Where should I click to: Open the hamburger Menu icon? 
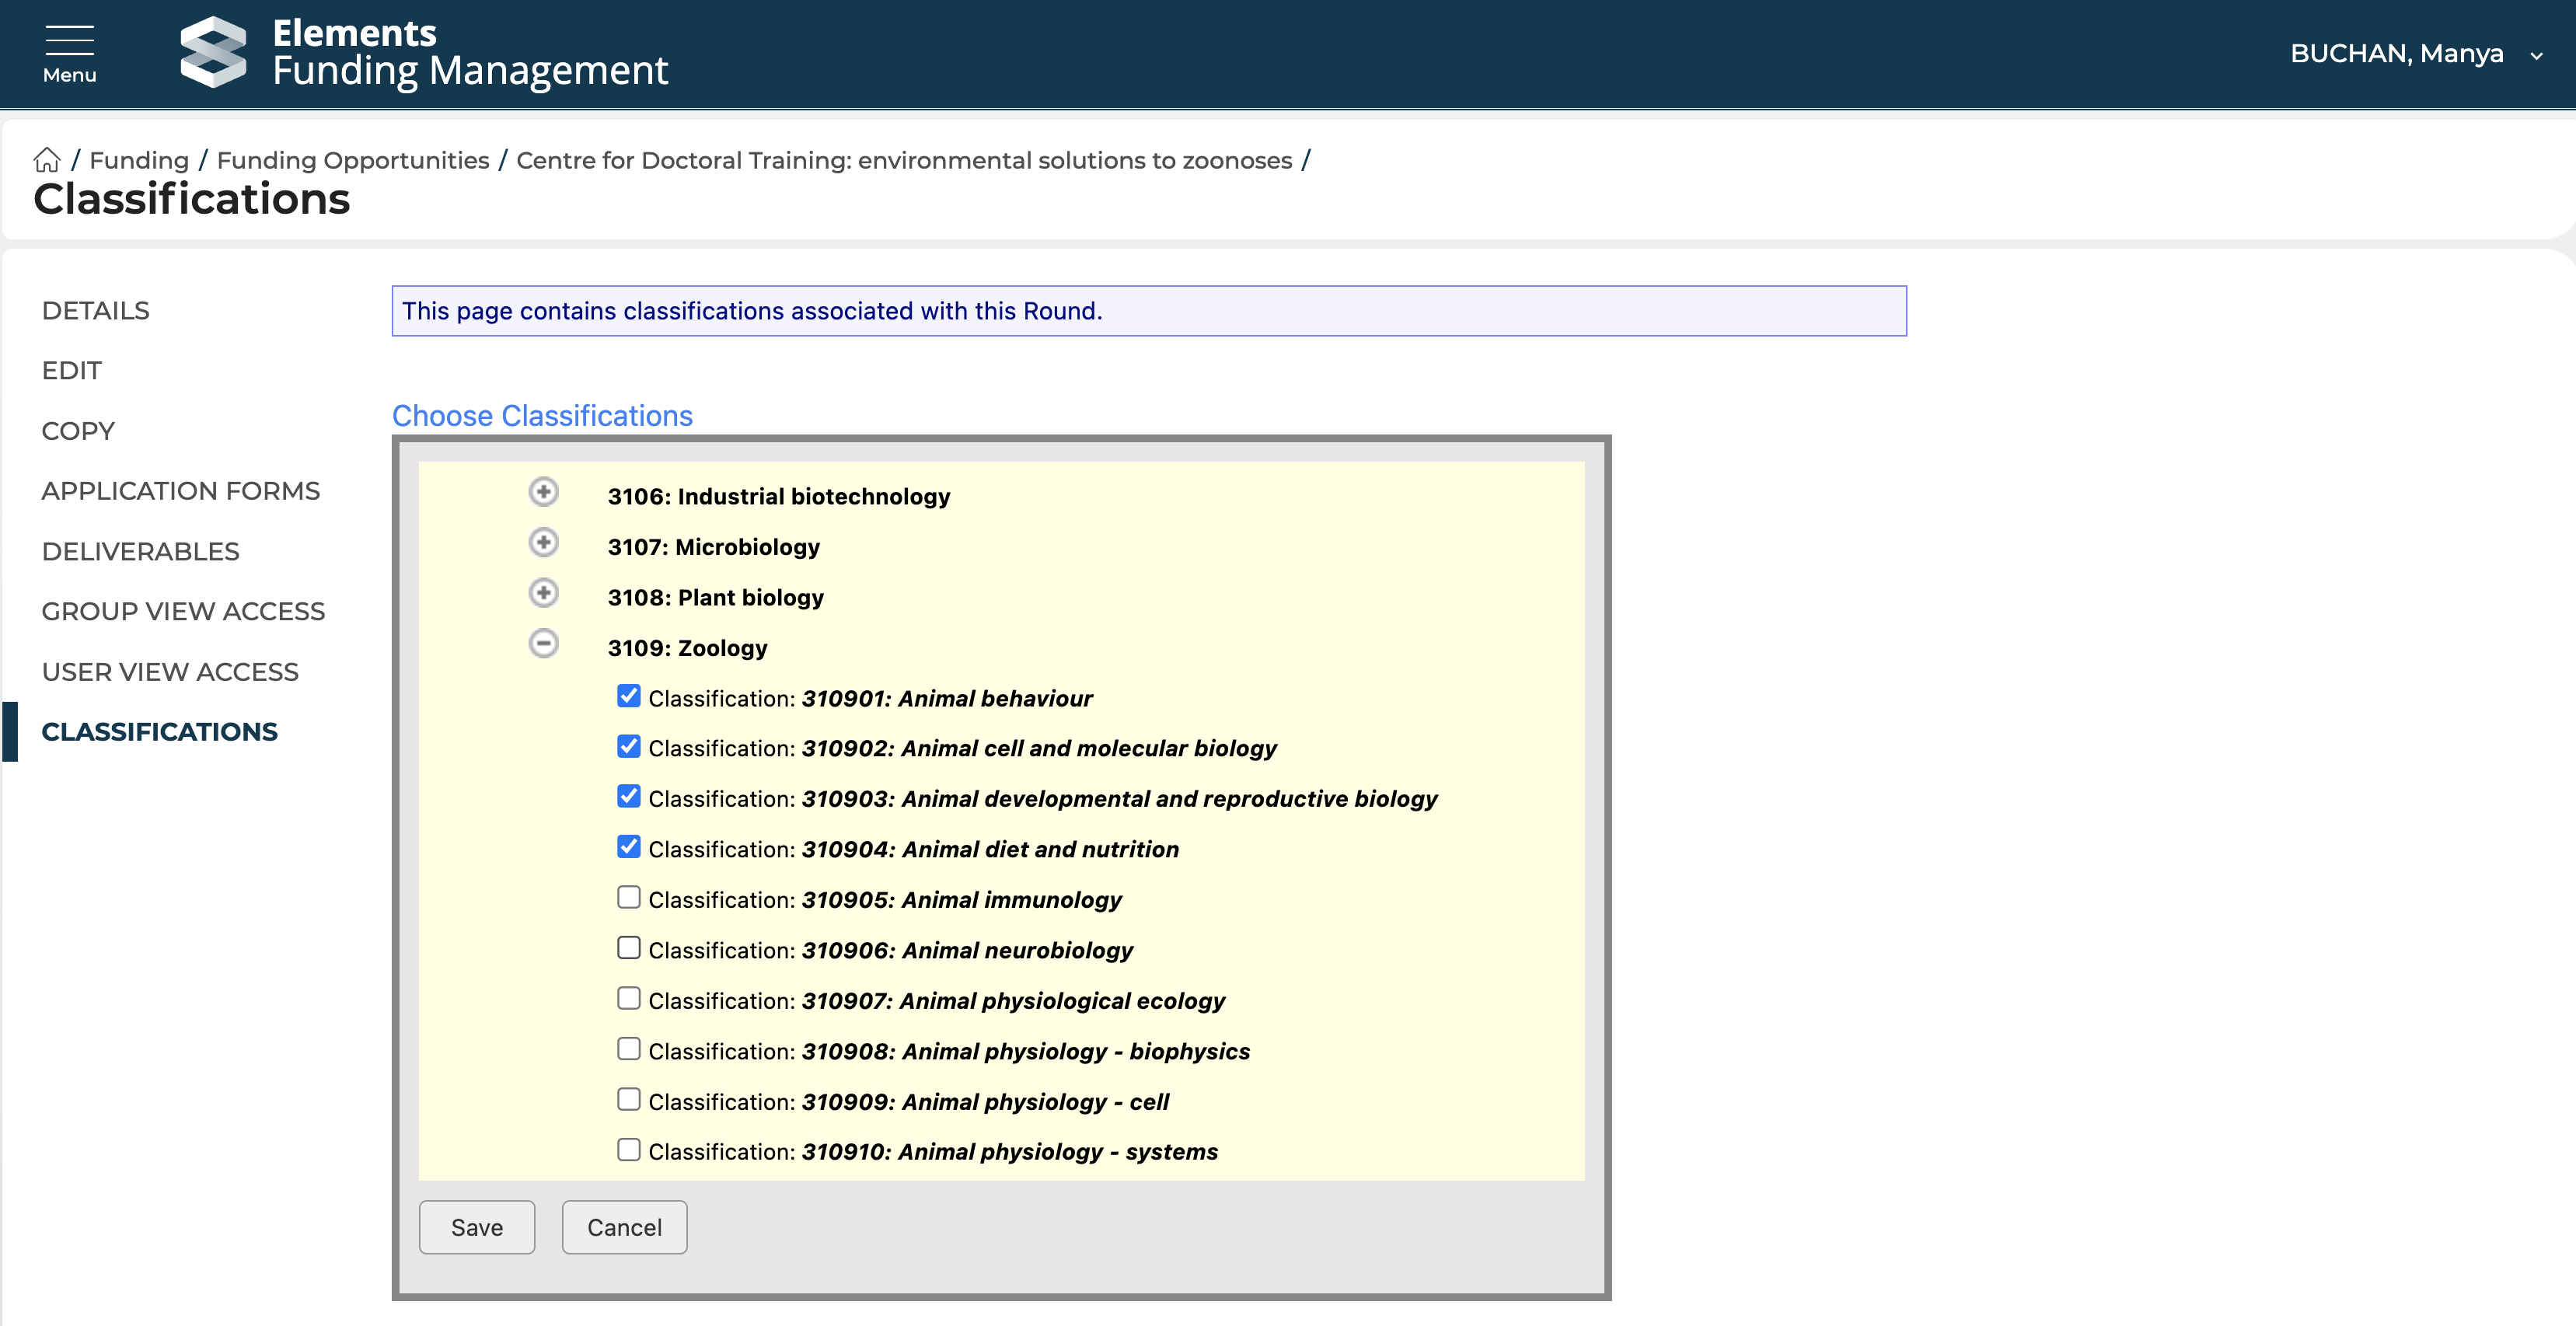click(x=69, y=53)
